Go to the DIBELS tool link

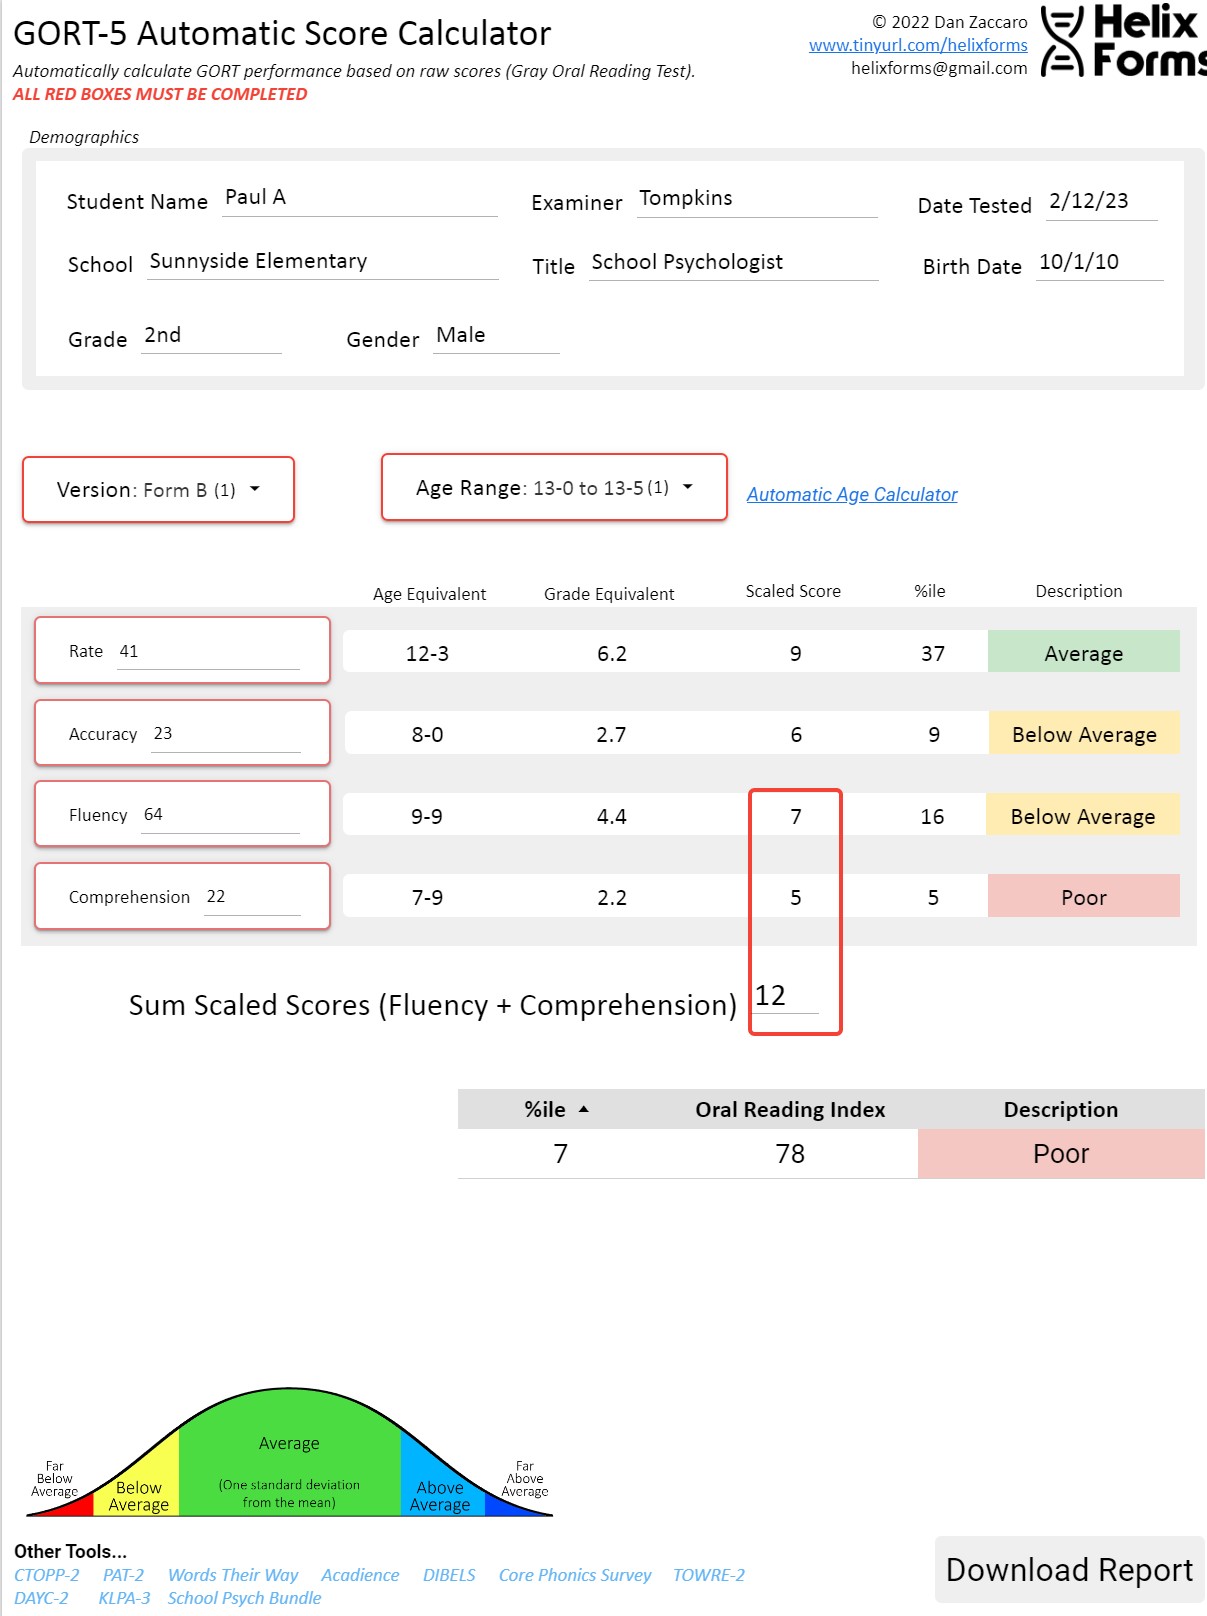click(x=449, y=1575)
